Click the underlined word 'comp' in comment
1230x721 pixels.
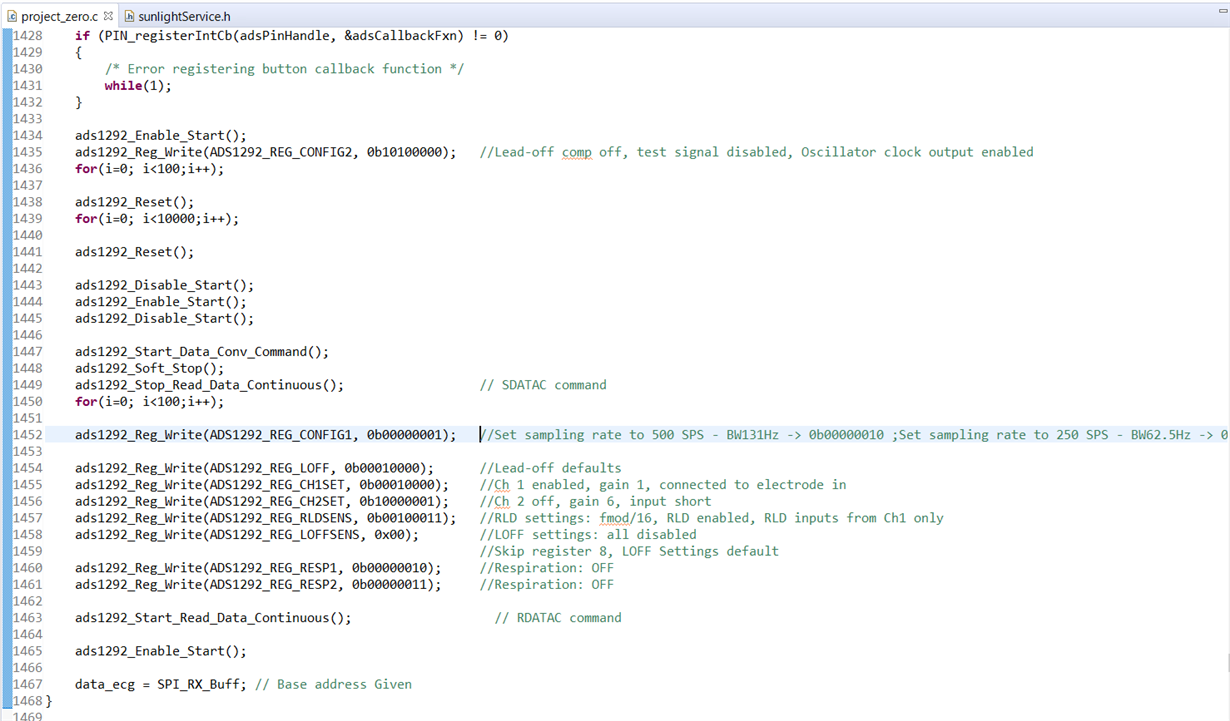tap(576, 152)
